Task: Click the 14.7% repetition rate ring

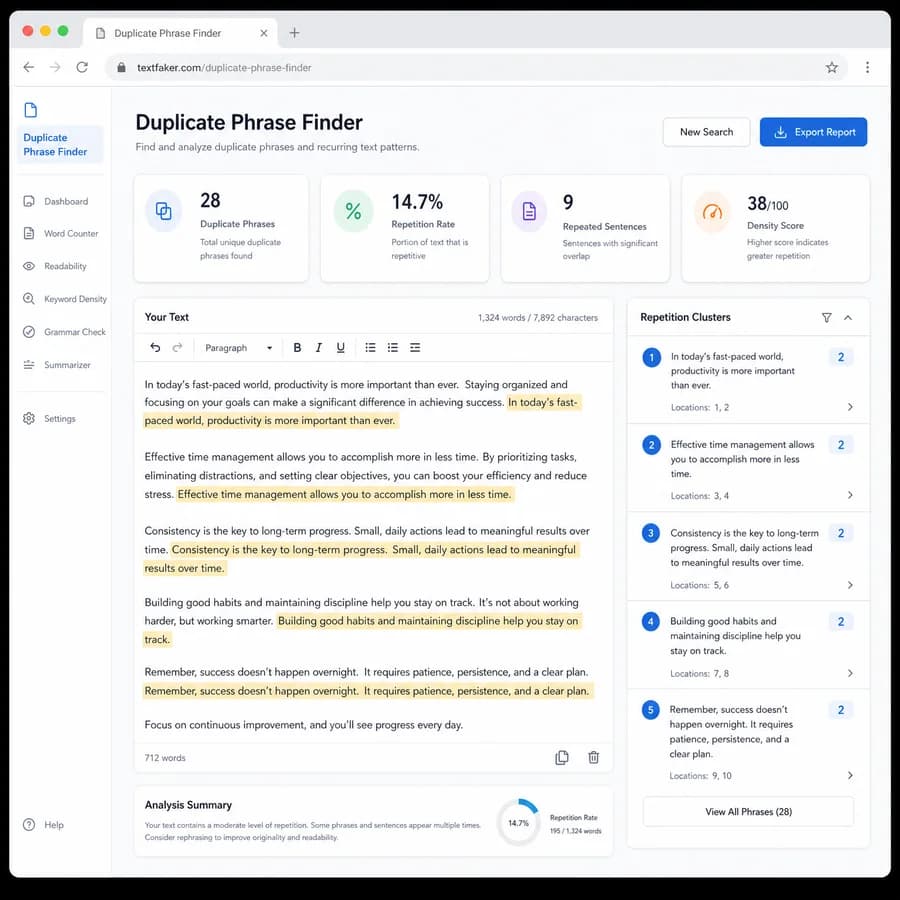Action: (x=518, y=823)
